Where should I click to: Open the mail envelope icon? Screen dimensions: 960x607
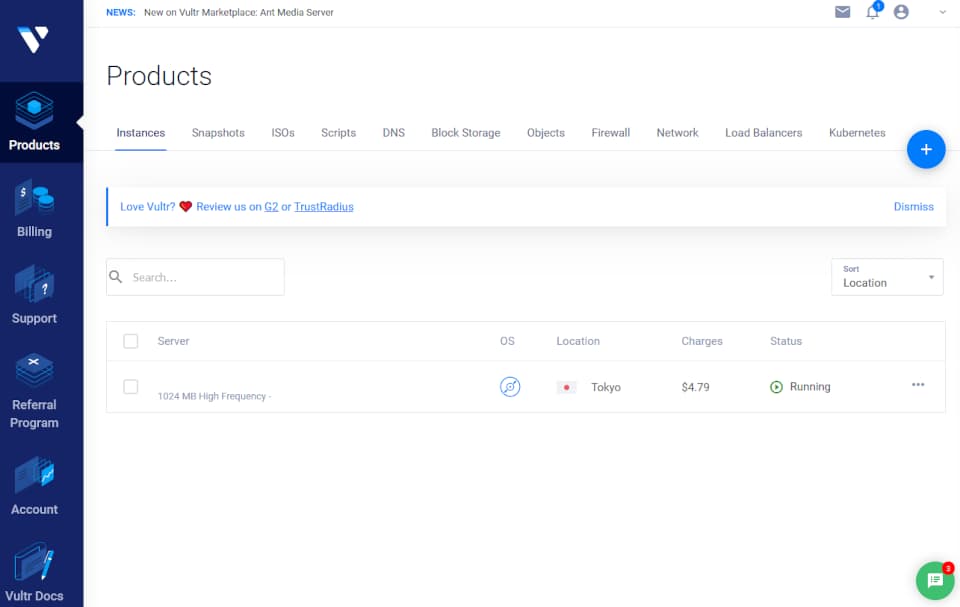[842, 12]
